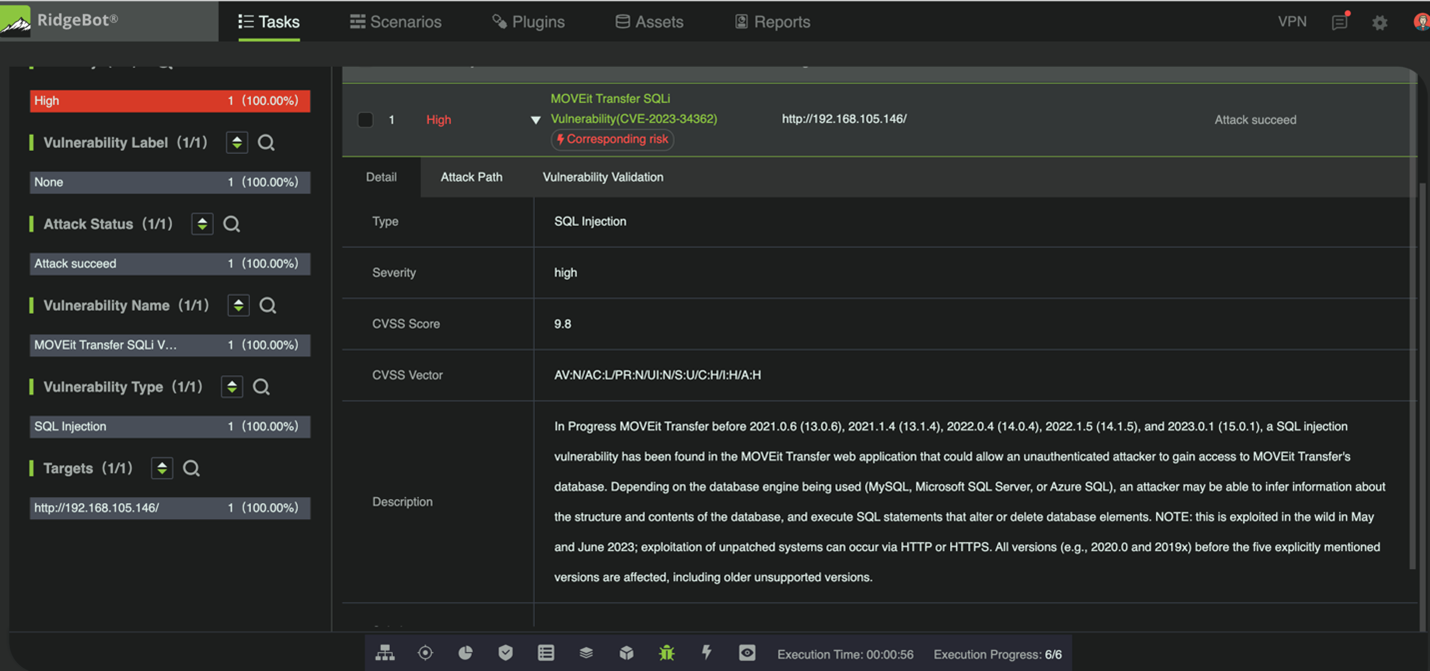Open the pie chart icon in bottom toolbar

[x=465, y=653]
